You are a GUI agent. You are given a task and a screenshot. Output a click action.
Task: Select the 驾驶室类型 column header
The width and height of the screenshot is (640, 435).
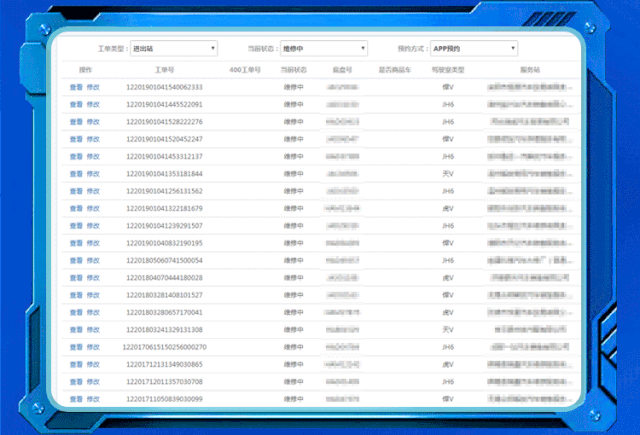click(448, 70)
